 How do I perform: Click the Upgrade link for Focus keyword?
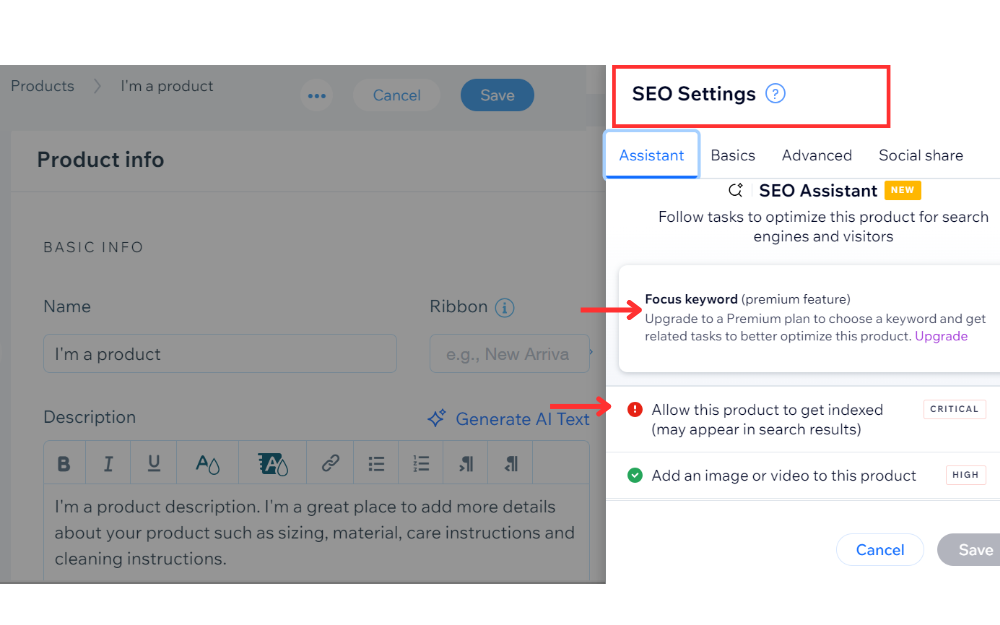tap(941, 336)
